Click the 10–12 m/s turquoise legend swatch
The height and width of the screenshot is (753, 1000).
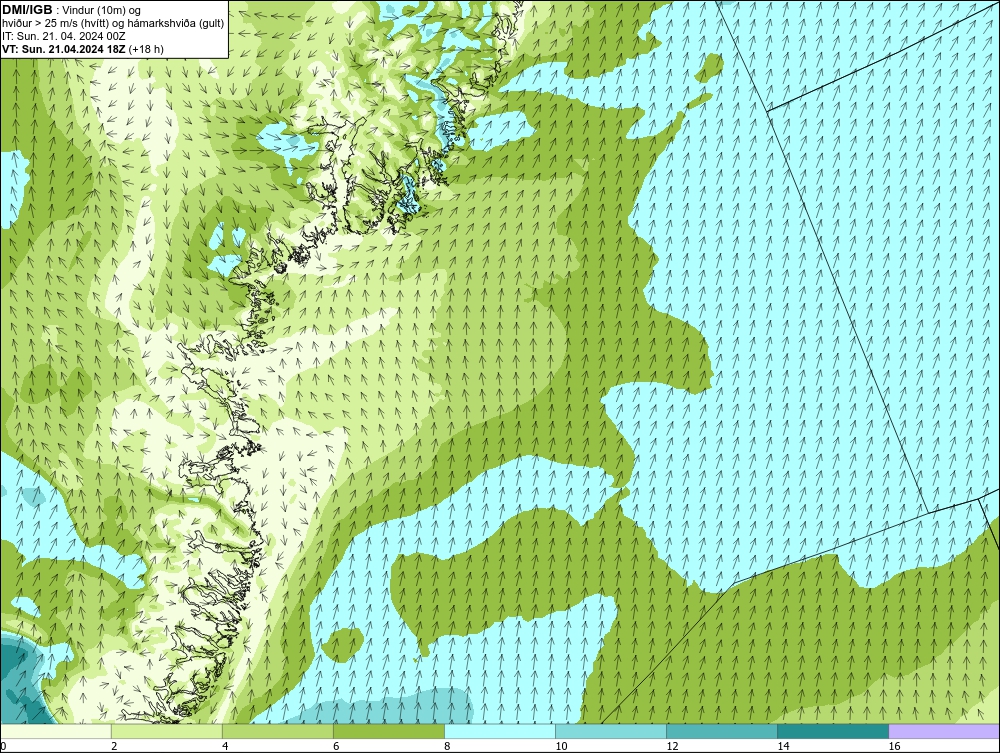tap(611, 731)
